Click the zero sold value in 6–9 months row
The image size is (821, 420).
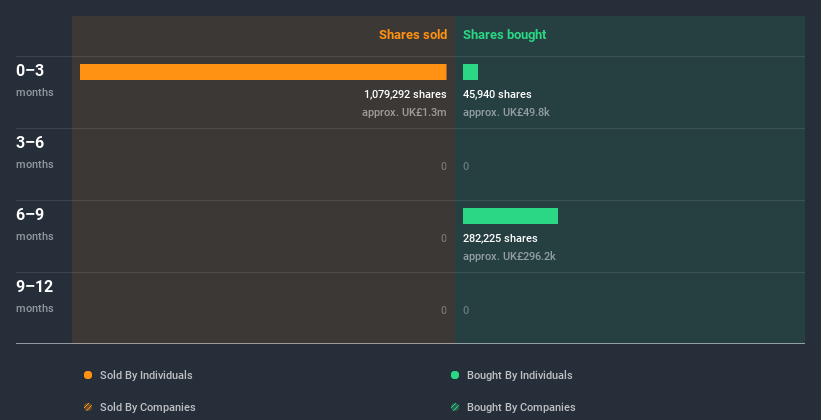pyautogui.click(x=444, y=238)
